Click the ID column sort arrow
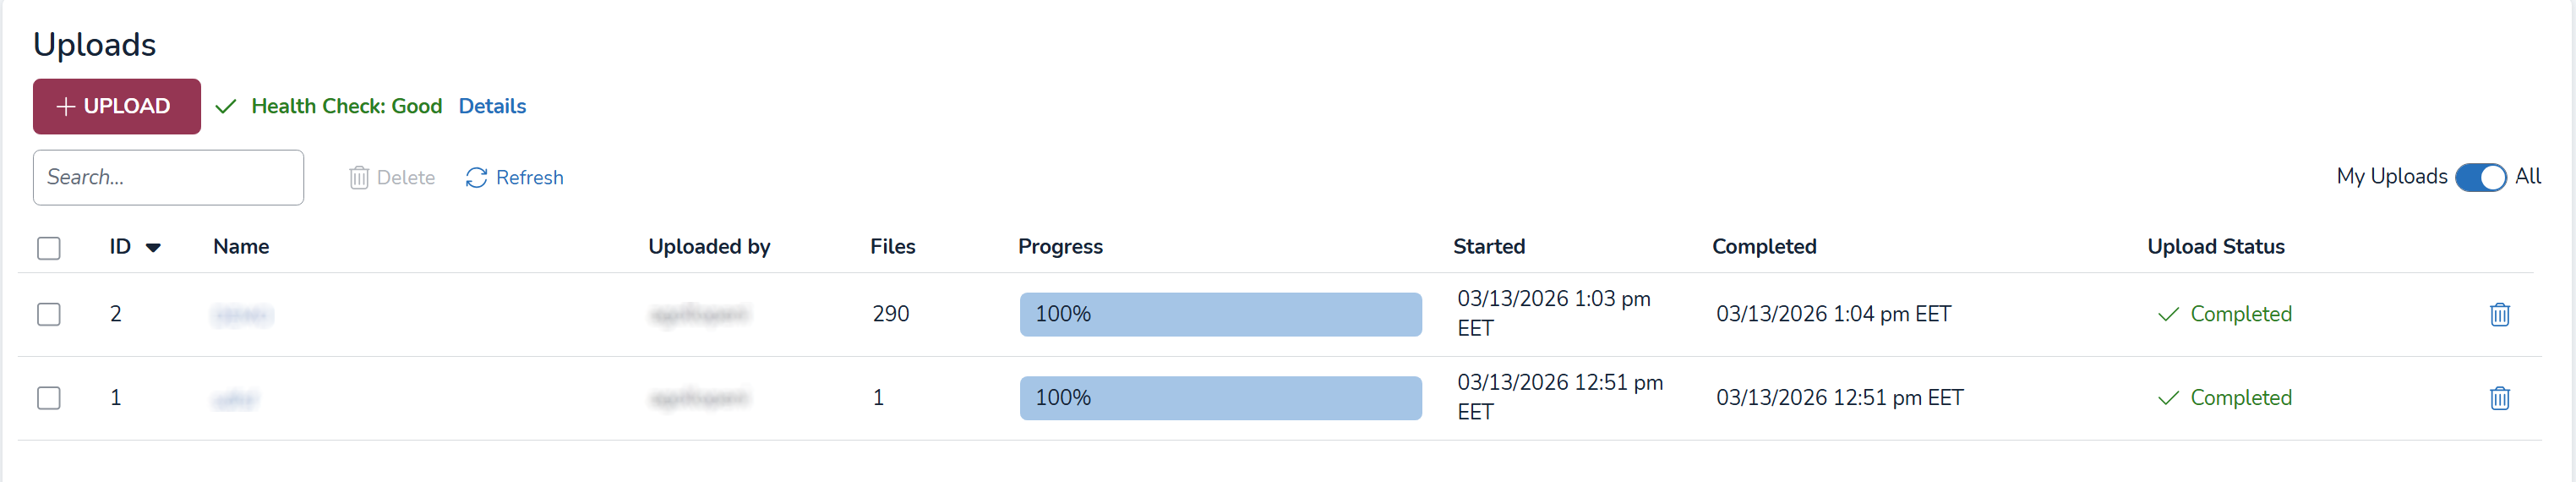2576x482 pixels. coord(153,248)
